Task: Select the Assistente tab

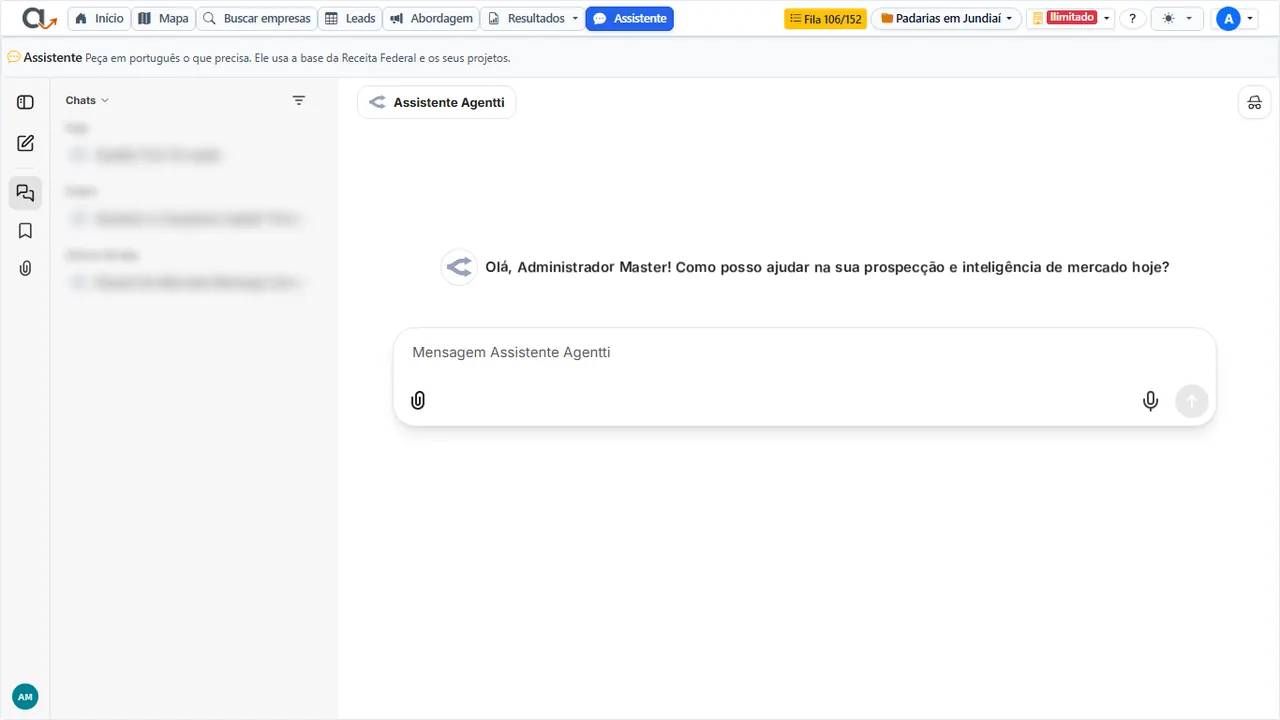Action: (630, 19)
